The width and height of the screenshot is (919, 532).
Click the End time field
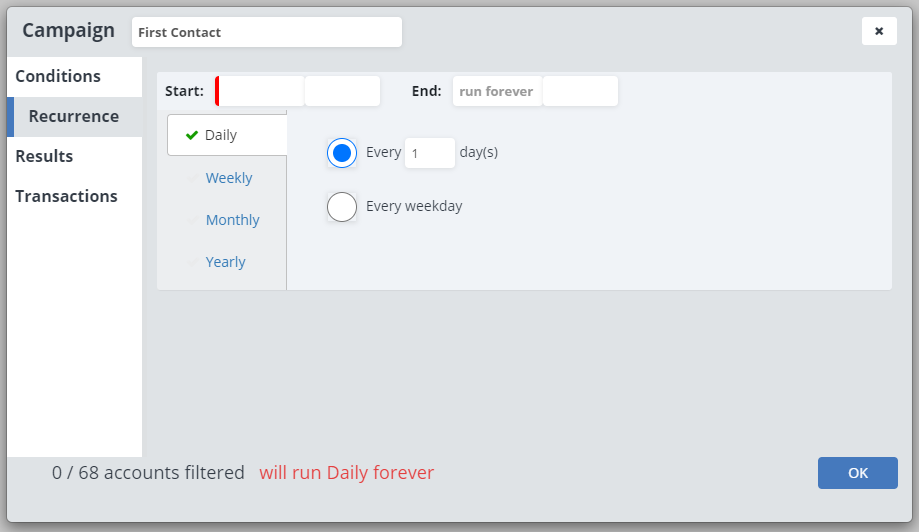tap(580, 91)
